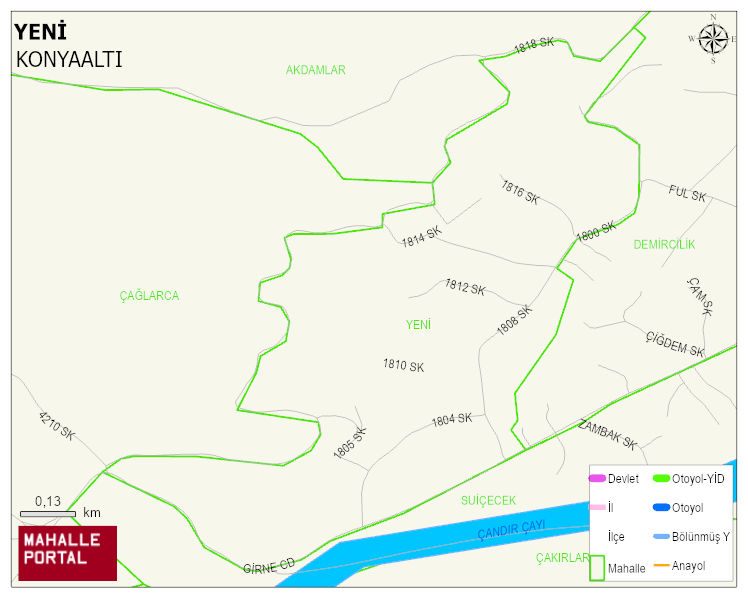Click the compass rose icon
Screen dimensions: 748x598
point(713,39)
